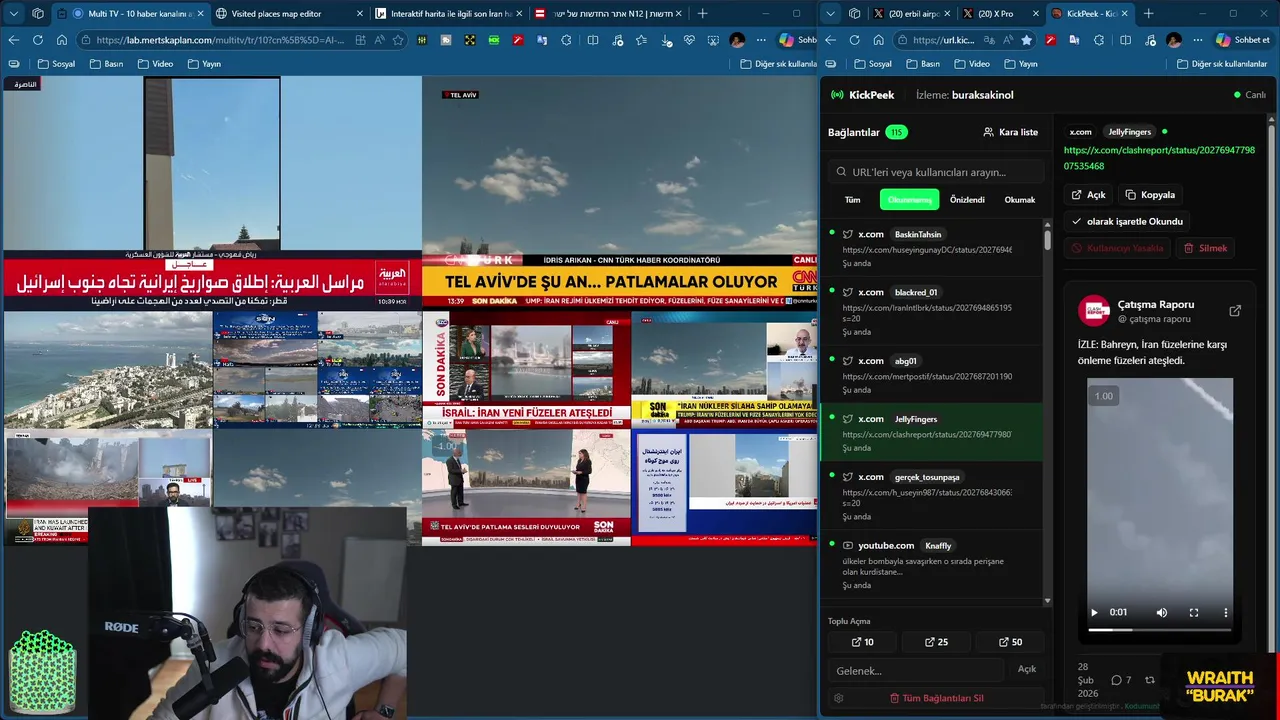Open the tweet in new window icon
Screen dimensions: 1280x720
1235,311
